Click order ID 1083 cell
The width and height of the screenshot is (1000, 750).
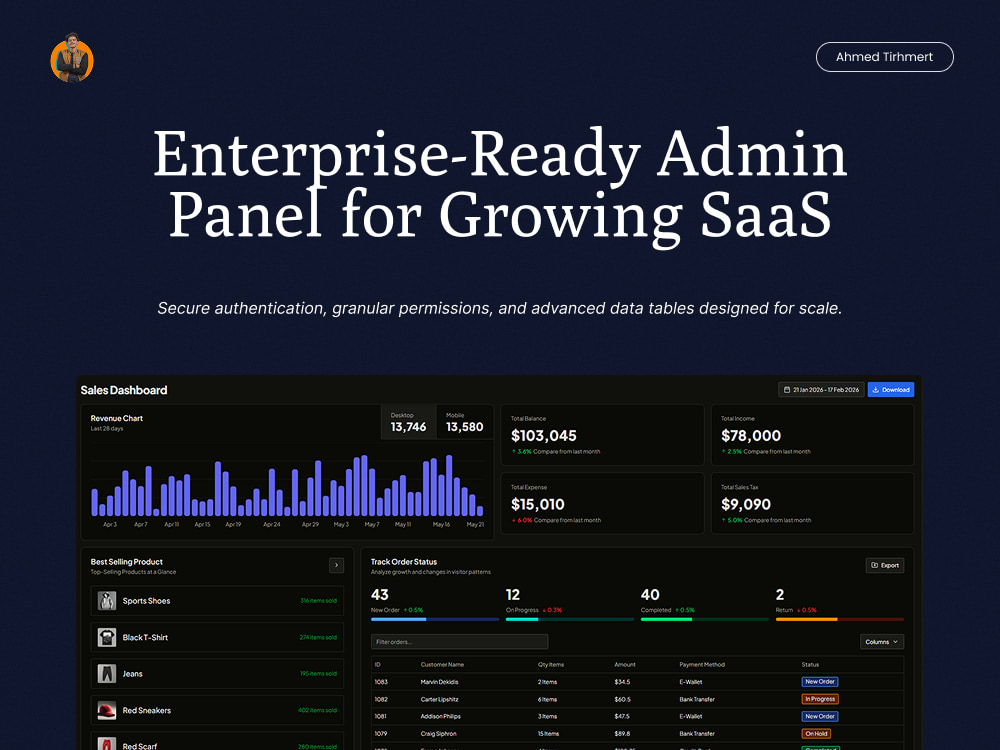click(x=381, y=682)
